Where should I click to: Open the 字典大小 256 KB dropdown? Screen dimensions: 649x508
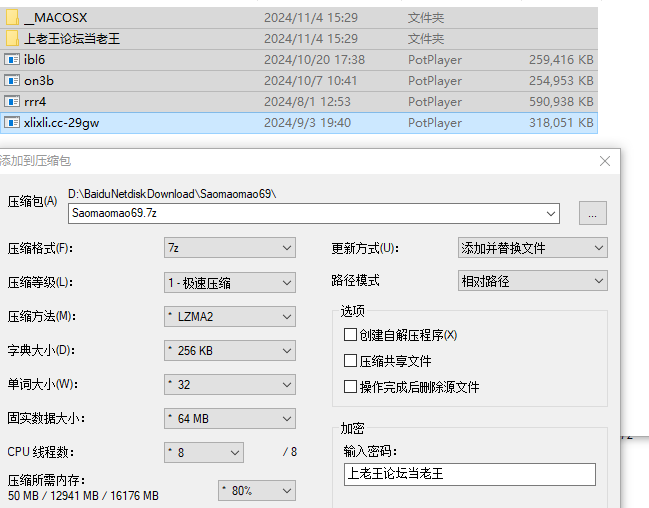coord(230,351)
